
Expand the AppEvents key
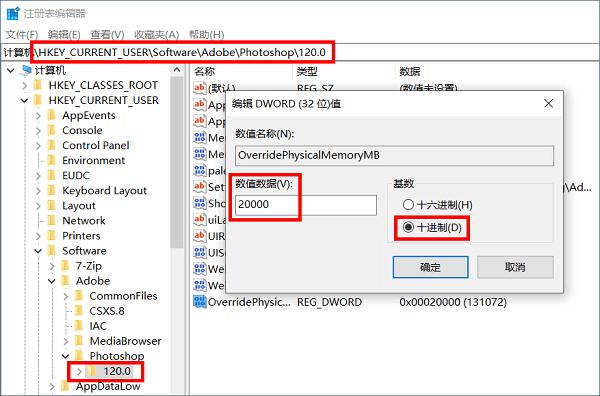38,116
